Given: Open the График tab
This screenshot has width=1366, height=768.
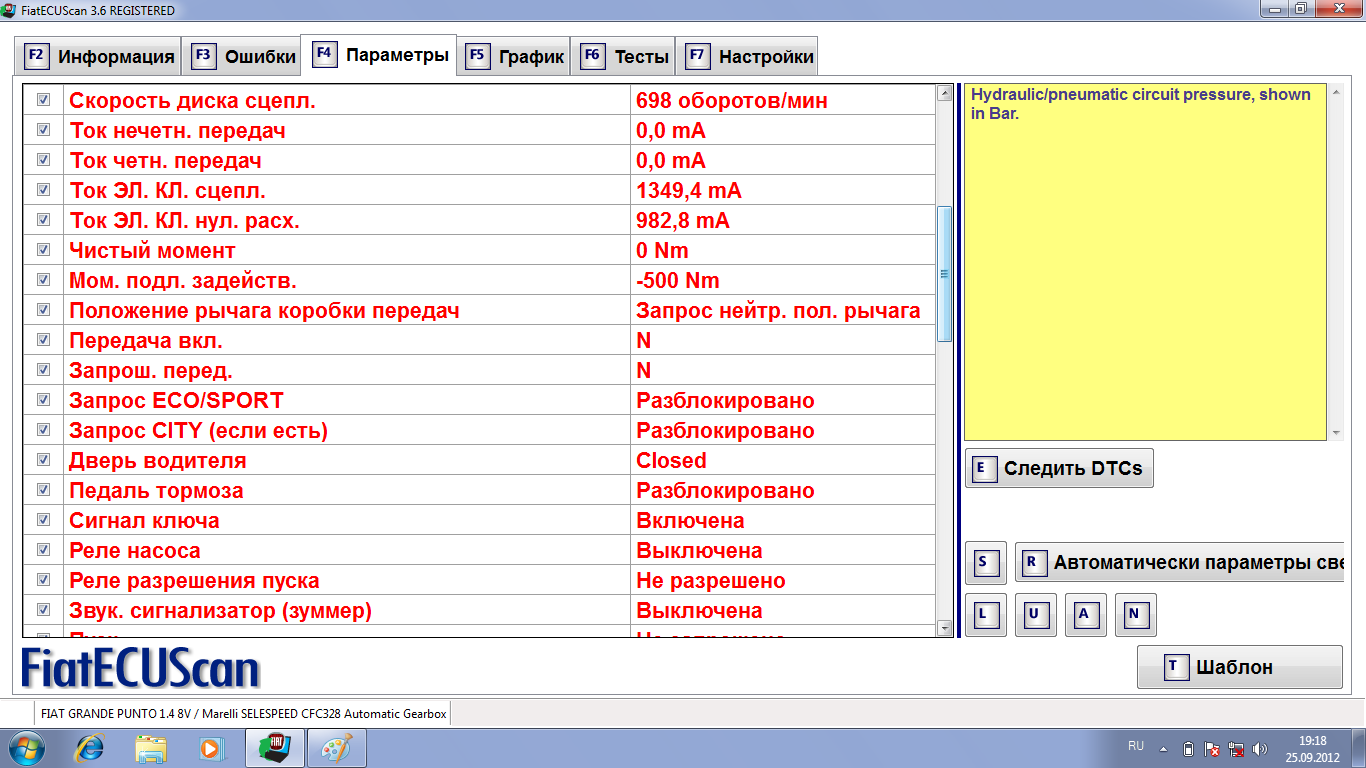Looking at the screenshot, I should [516, 57].
